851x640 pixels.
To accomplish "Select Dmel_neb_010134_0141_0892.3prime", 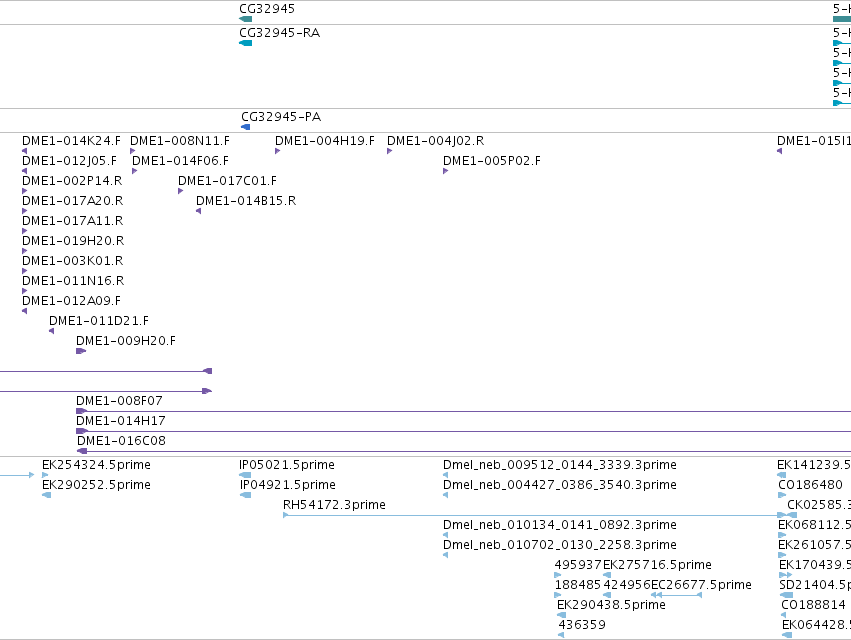I will [x=560, y=525].
